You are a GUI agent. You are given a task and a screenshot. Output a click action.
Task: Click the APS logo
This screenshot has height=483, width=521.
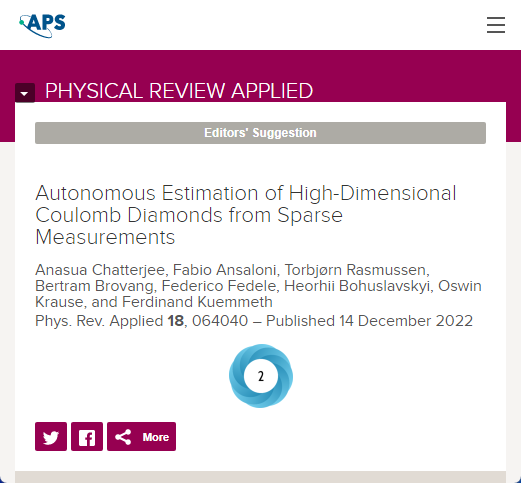[x=42, y=26]
